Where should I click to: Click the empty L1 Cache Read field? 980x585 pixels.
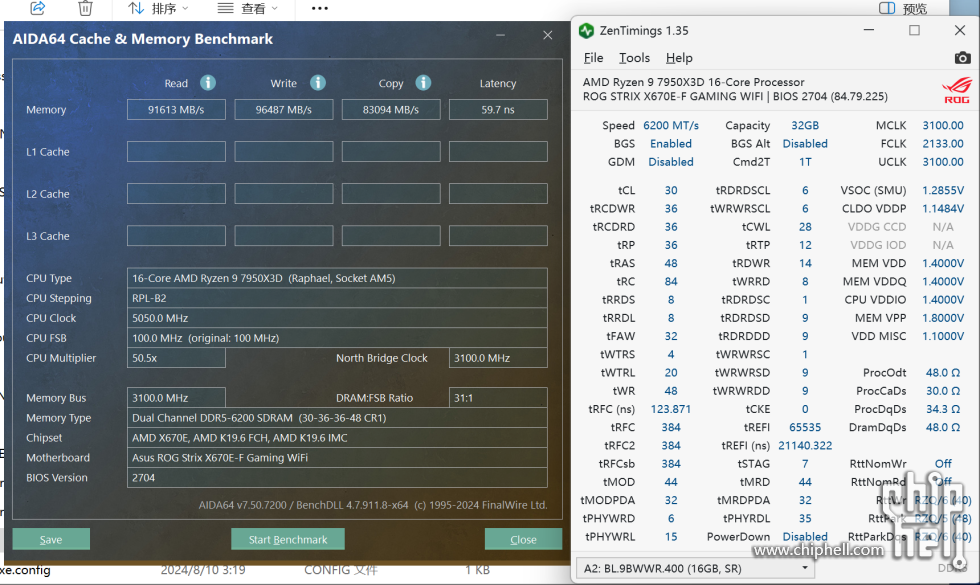176,151
